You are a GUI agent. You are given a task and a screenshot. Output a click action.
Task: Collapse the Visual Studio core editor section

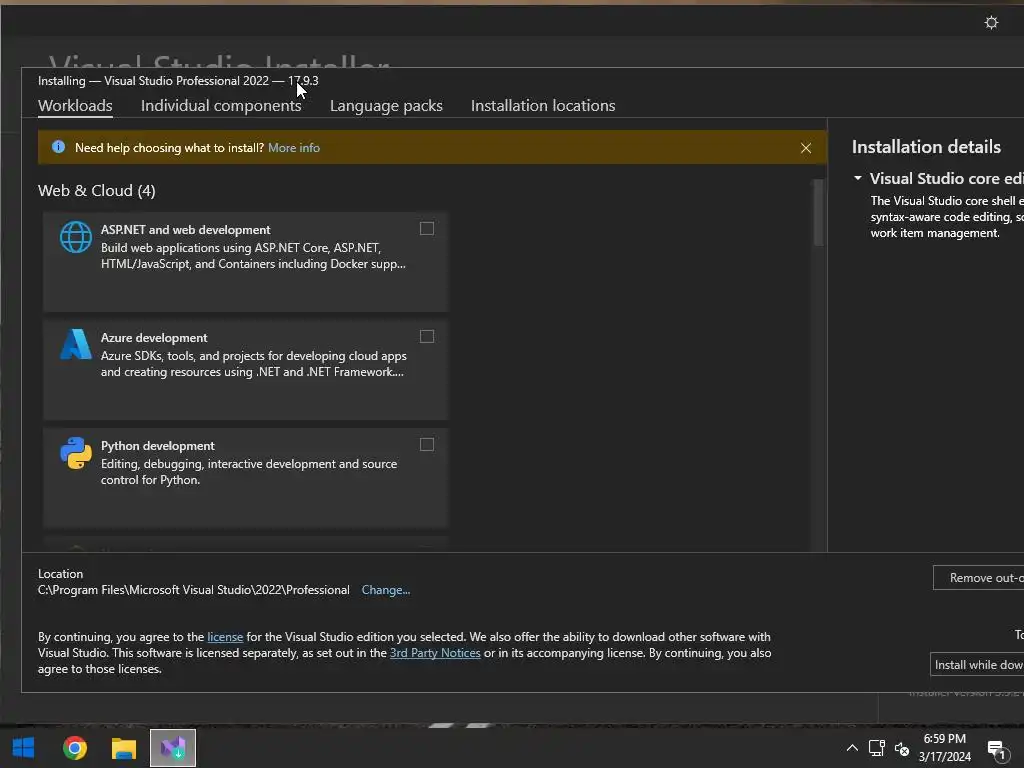coord(858,178)
